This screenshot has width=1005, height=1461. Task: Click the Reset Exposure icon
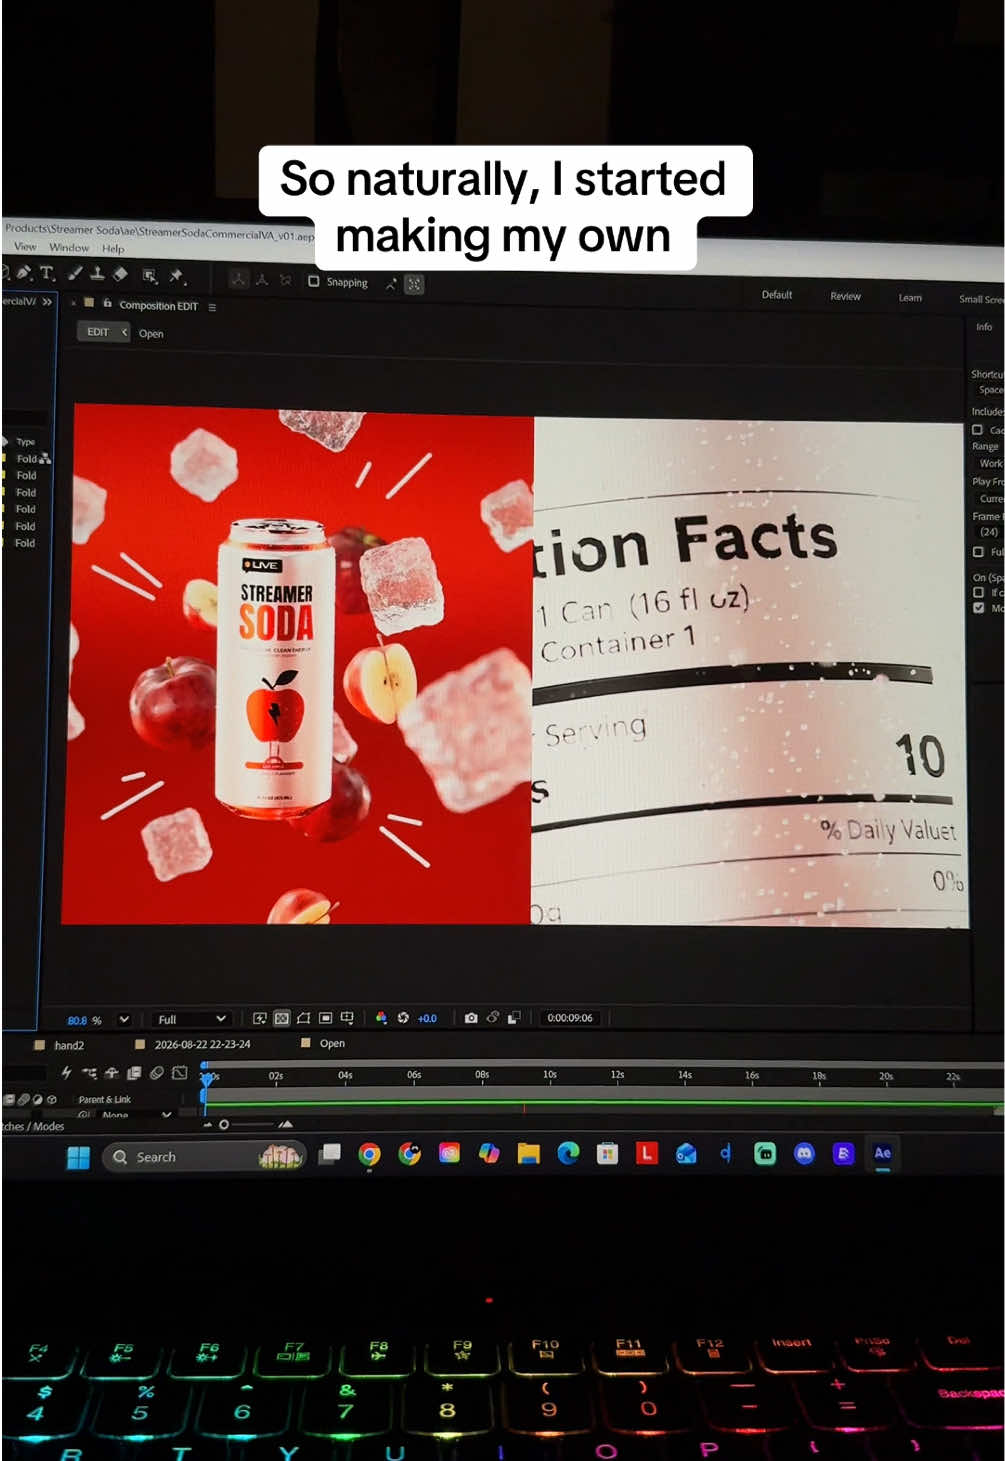click(403, 1018)
